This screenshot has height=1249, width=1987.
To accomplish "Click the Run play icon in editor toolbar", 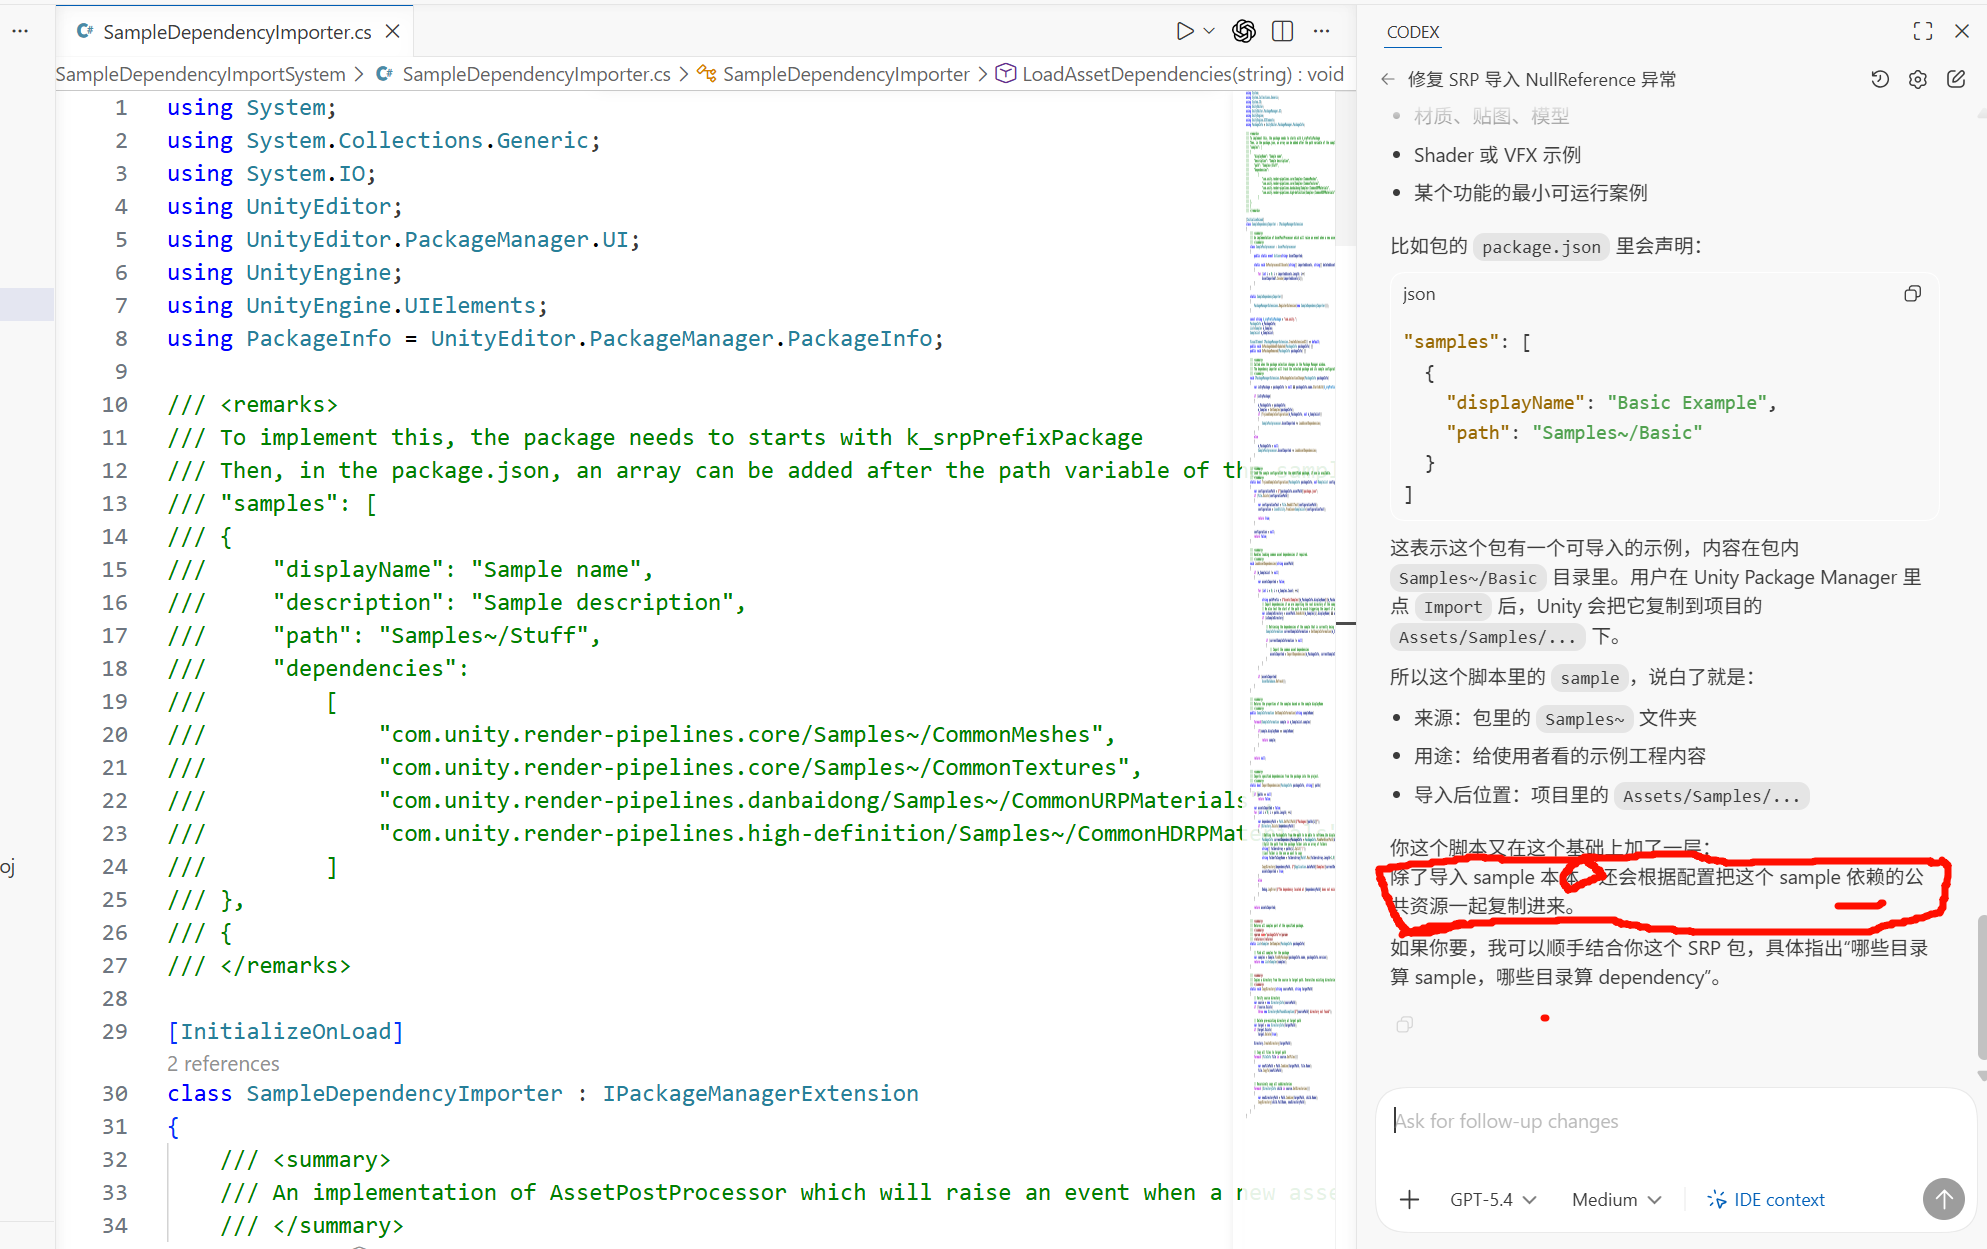I will [x=1184, y=31].
